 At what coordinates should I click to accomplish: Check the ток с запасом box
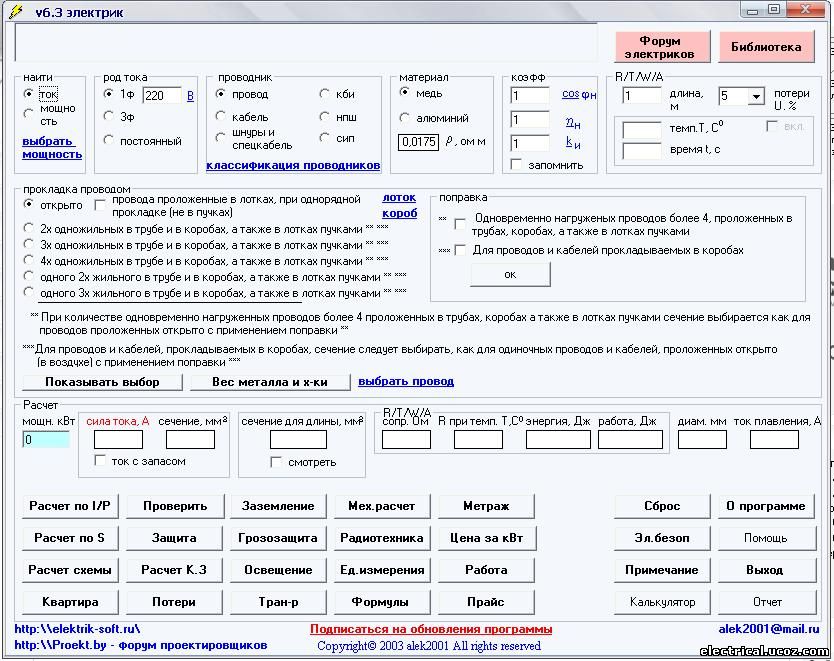click(100, 461)
